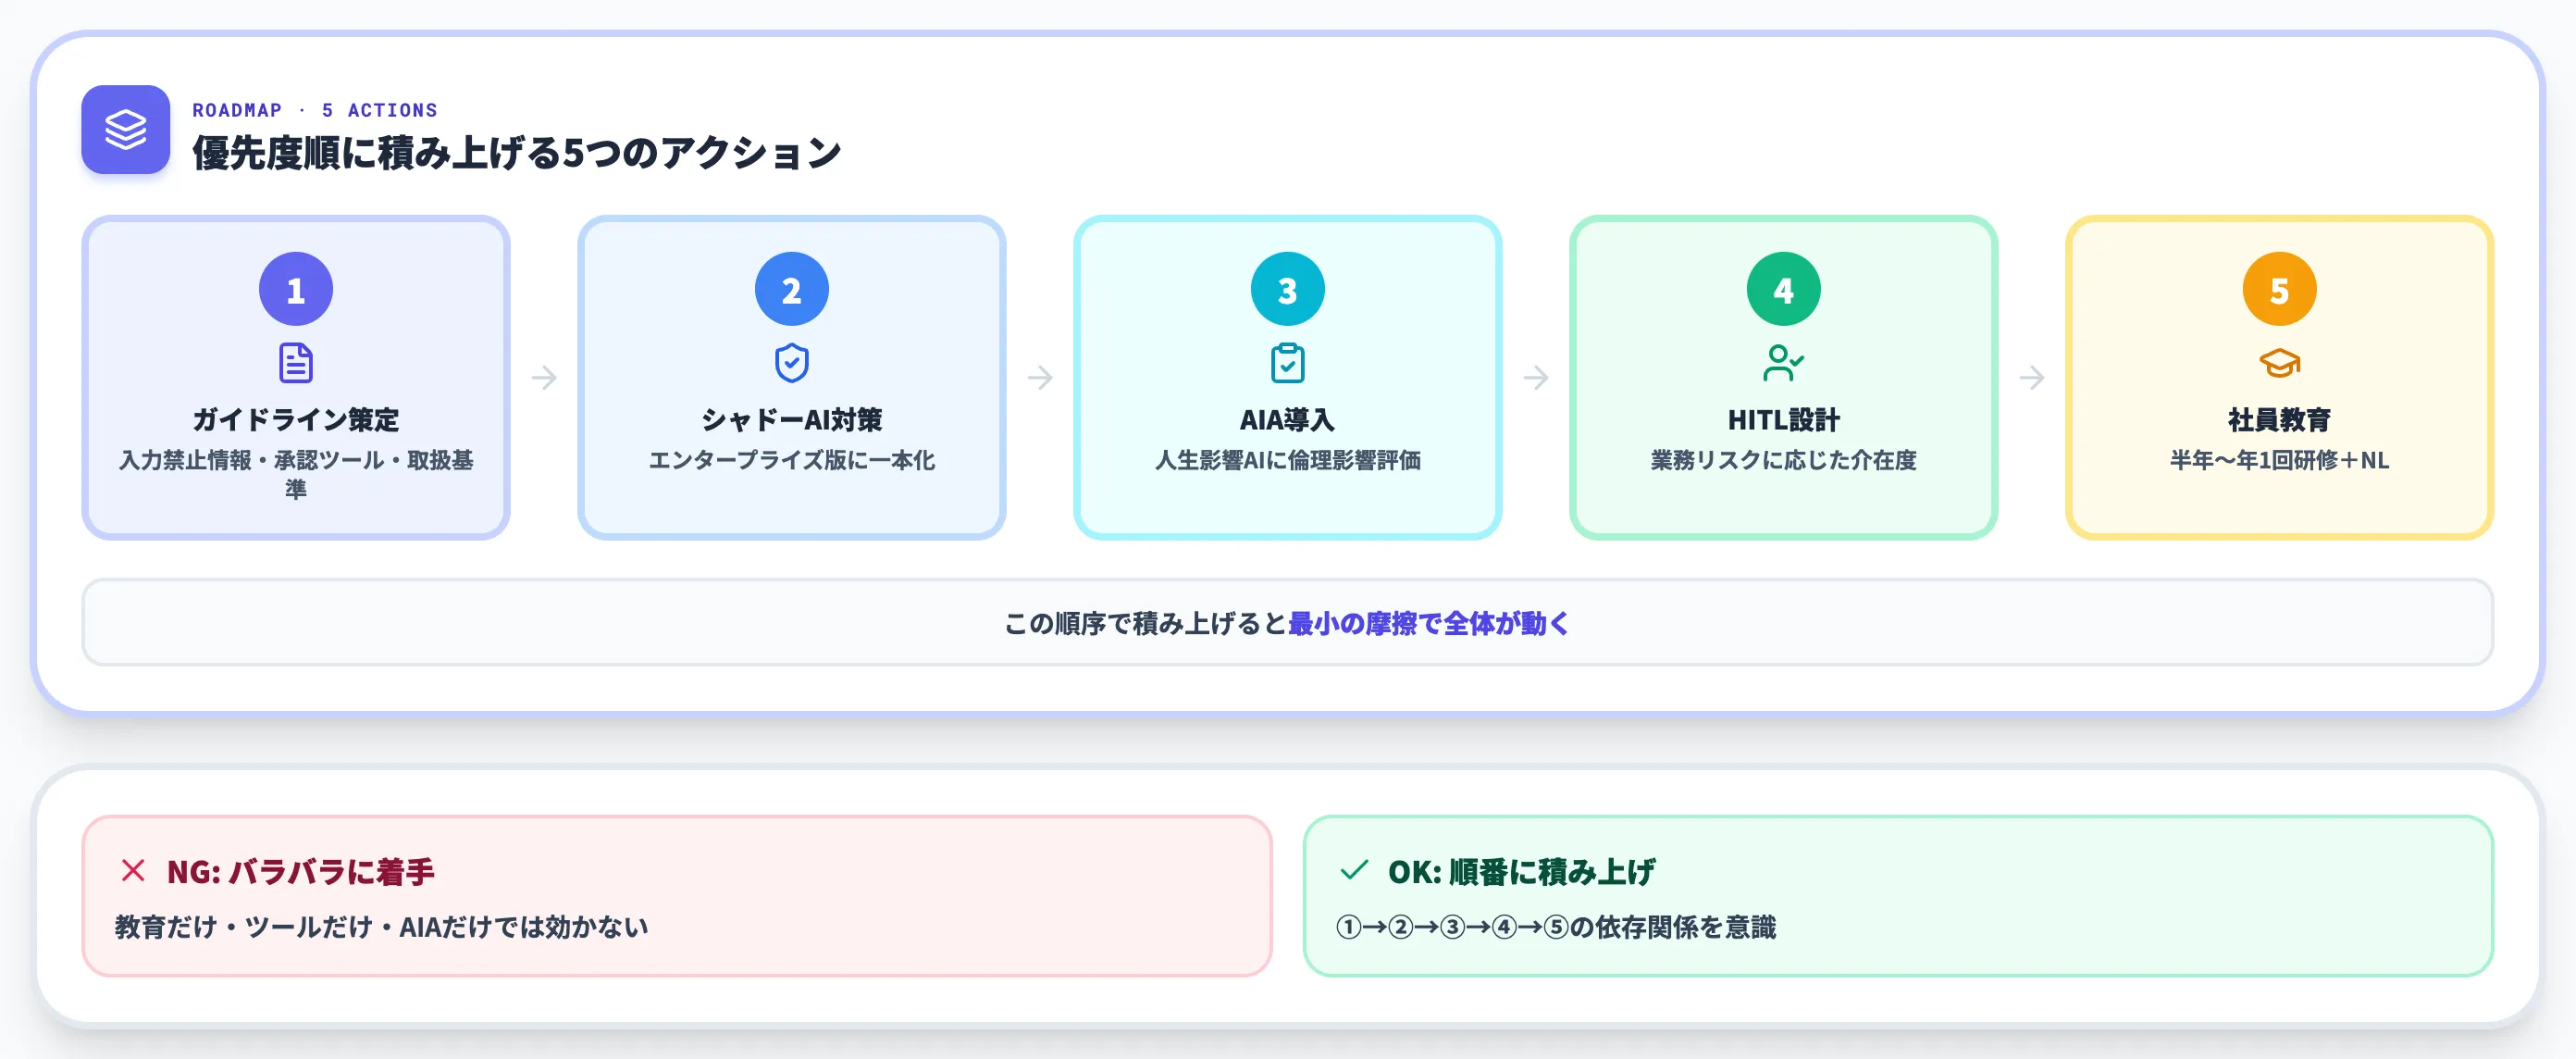Click the user check icon in HITL設計 card
2576x1059 pixels.
pyautogui.click(x=1784, y=363)
